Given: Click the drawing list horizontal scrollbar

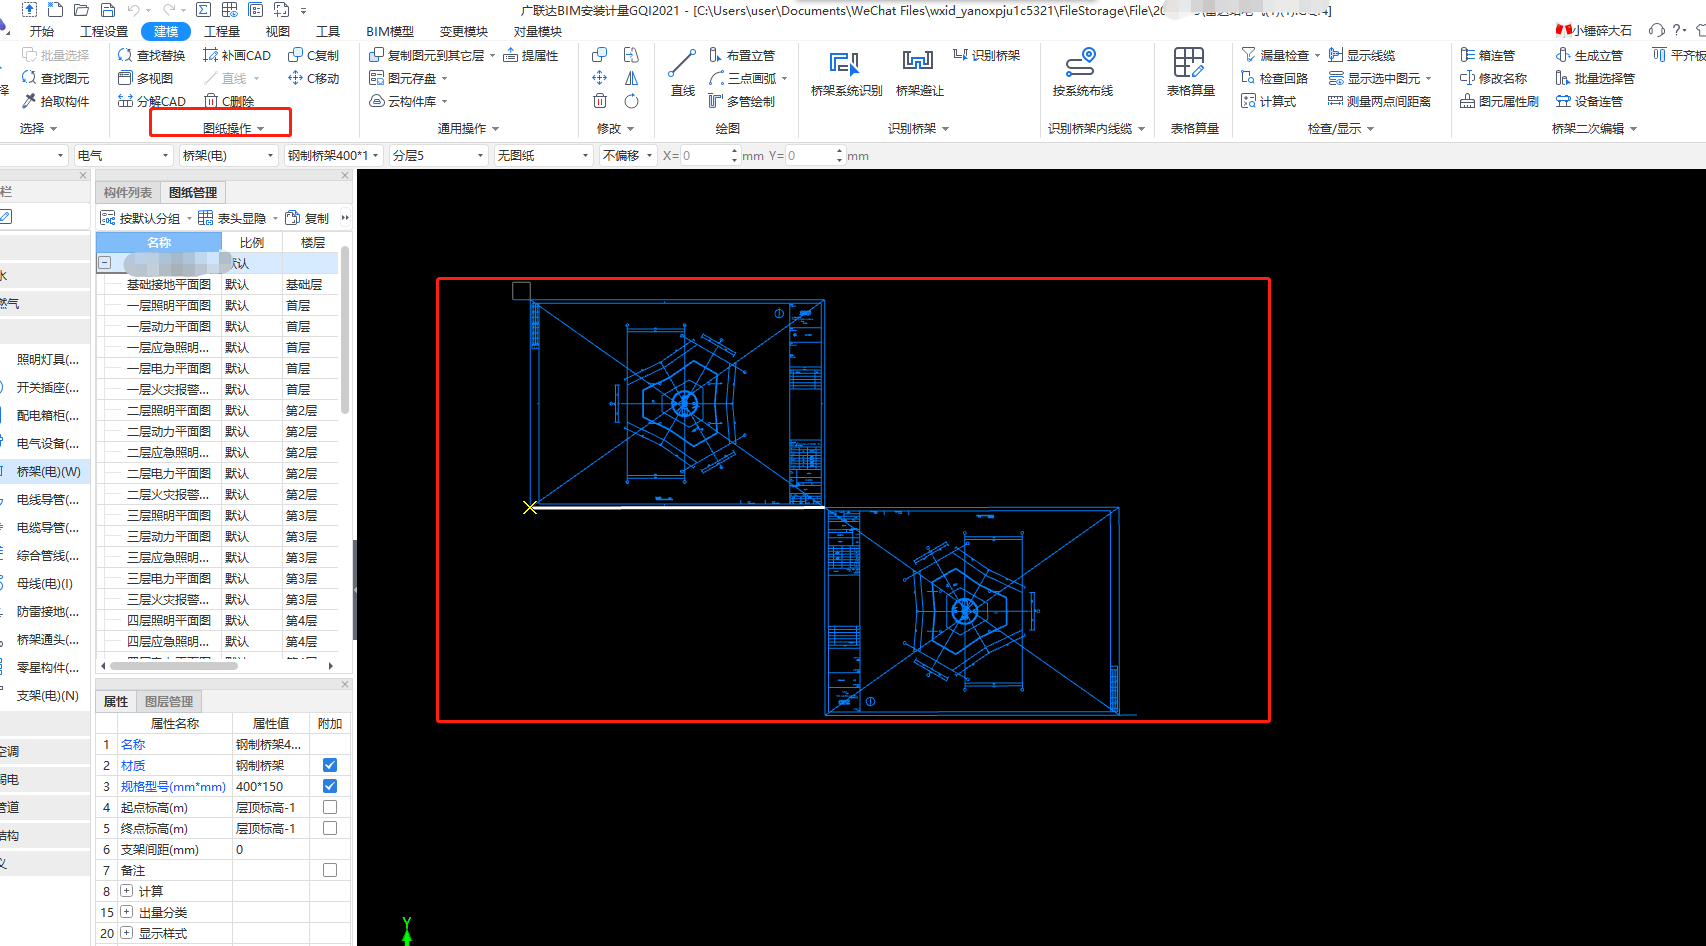Looking at the screenshot, I should coord(174,665).
